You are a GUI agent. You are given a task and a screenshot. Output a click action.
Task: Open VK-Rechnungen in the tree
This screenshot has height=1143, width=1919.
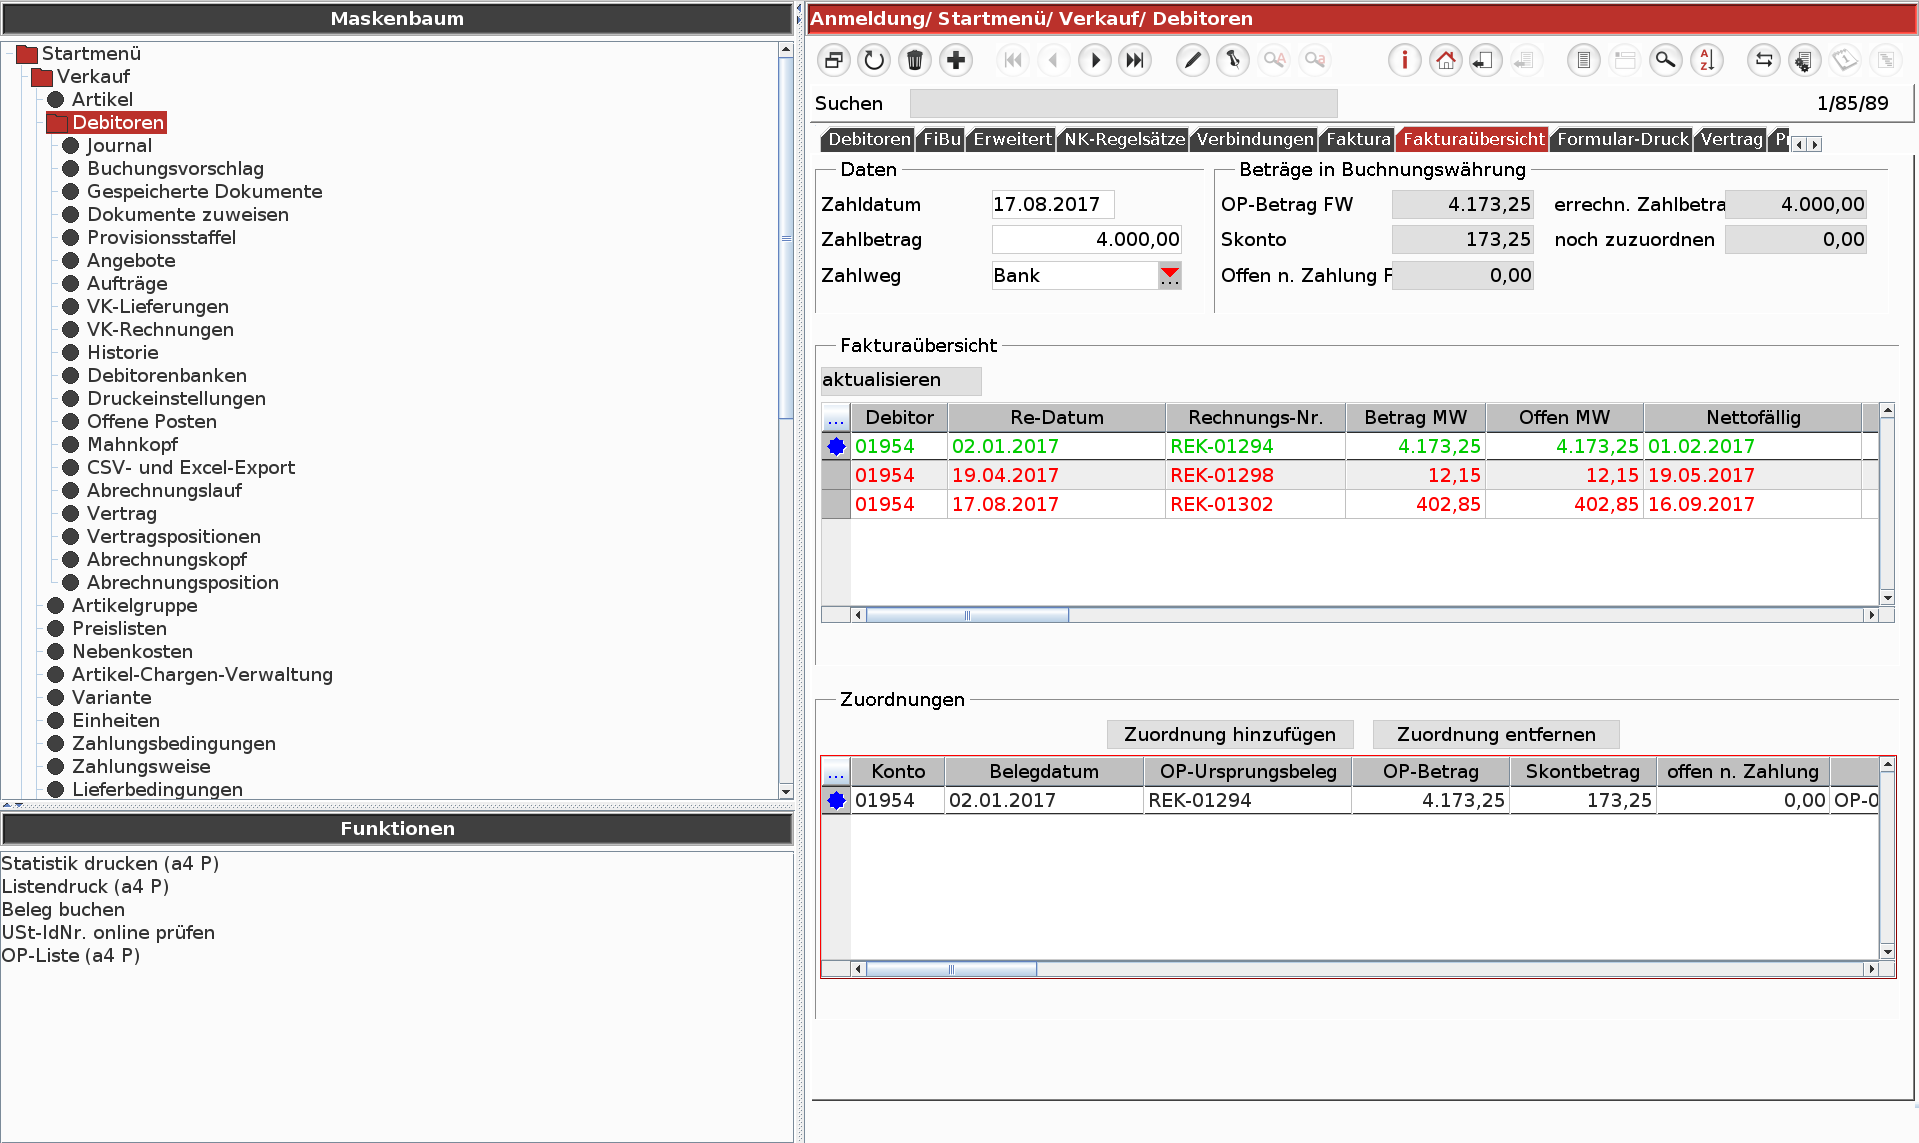click(x=160, y=329)
